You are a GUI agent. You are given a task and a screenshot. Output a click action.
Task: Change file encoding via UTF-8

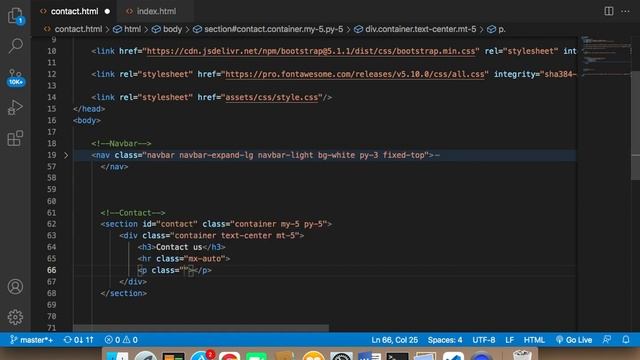click(x=484, y=340)
